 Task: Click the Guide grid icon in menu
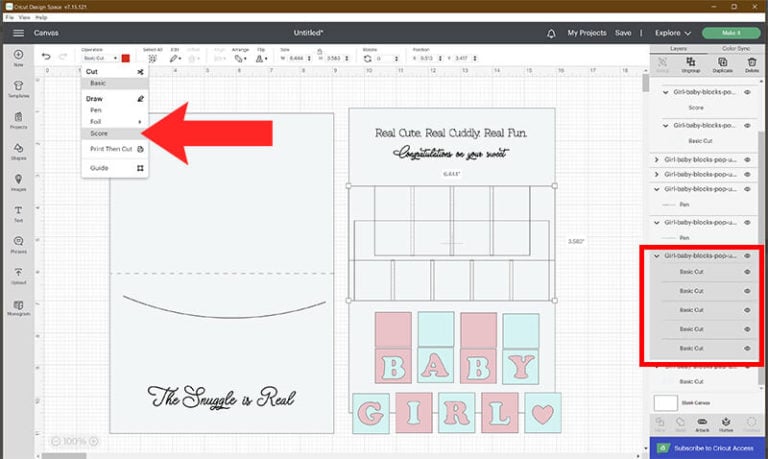140,168
